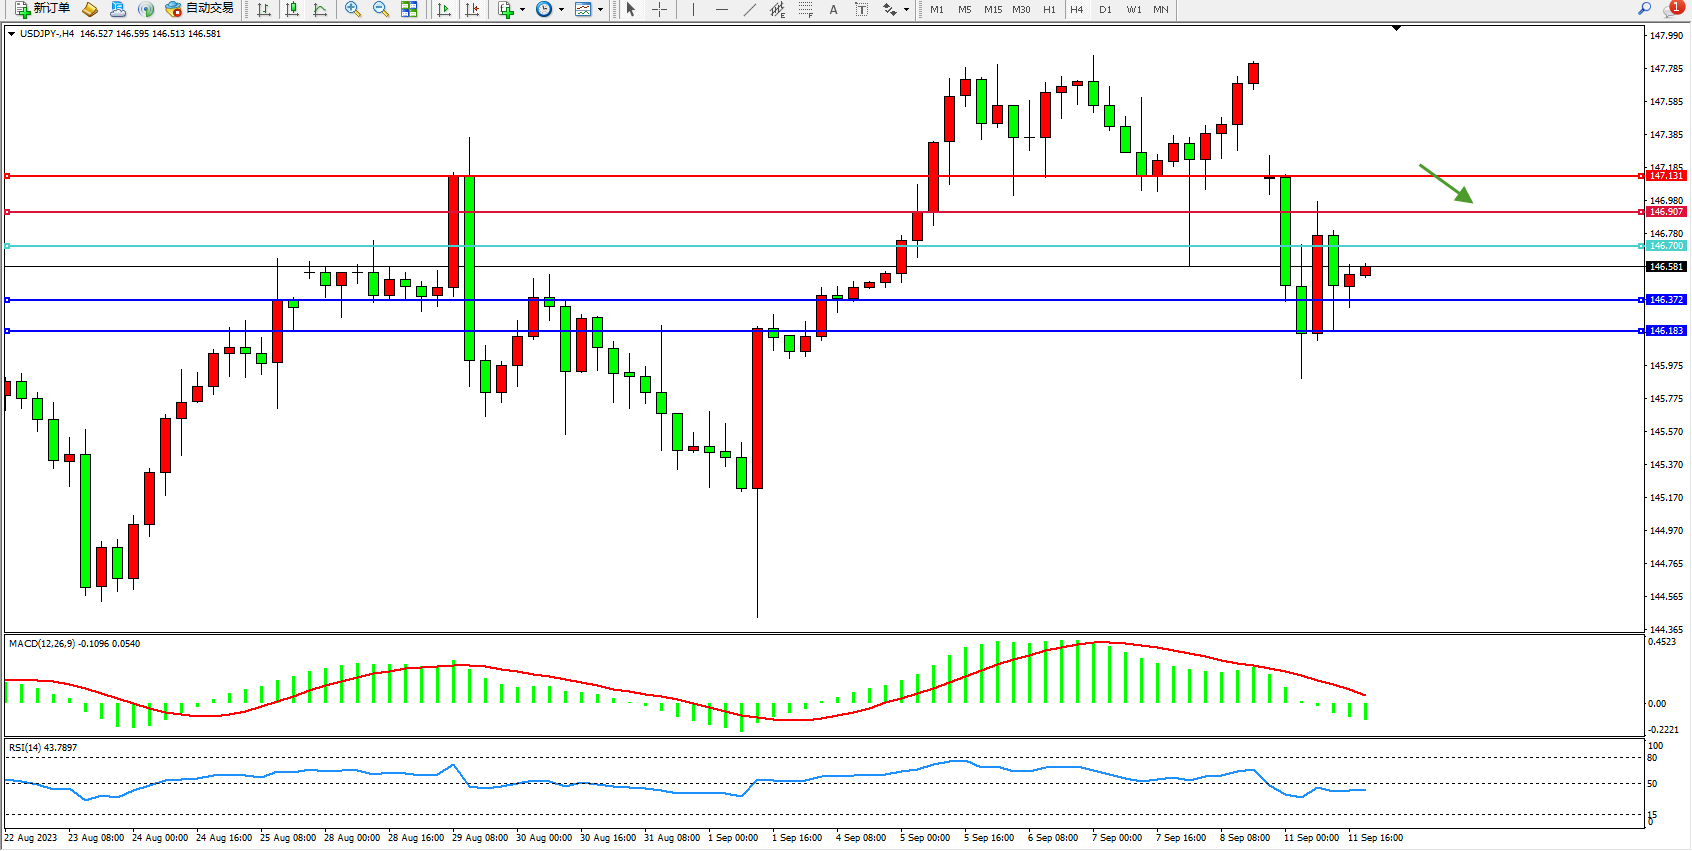Click the red 147.131 price level label
The height and width of the screenshot is (851, 1692).
(1666, 176)
